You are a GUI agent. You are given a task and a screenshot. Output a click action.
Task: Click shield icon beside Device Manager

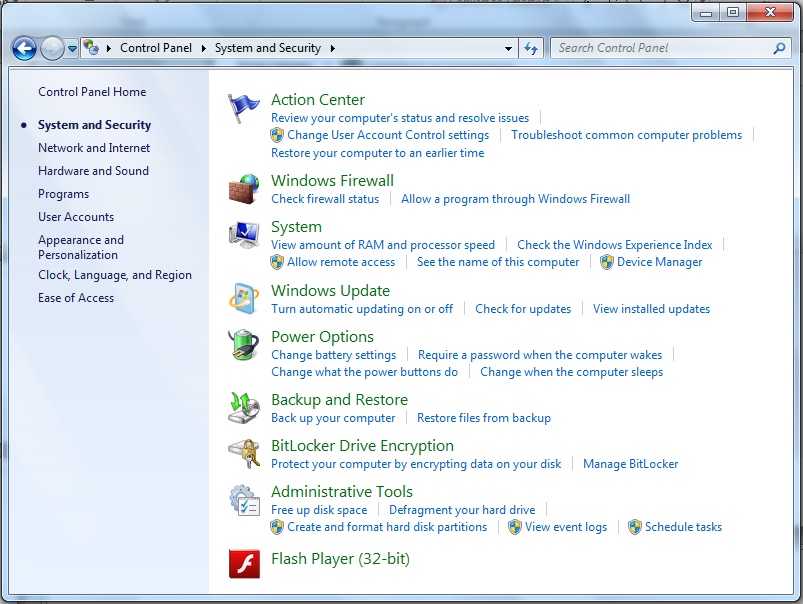click(607, 262)
